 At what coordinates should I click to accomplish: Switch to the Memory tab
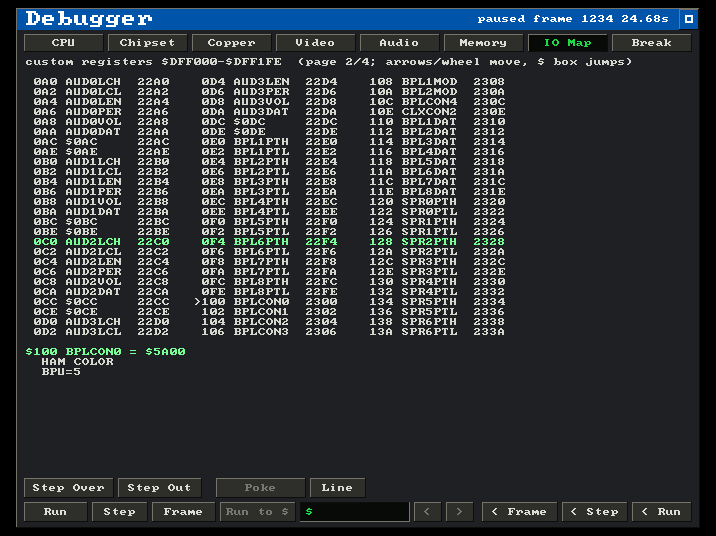click(484, 43)
